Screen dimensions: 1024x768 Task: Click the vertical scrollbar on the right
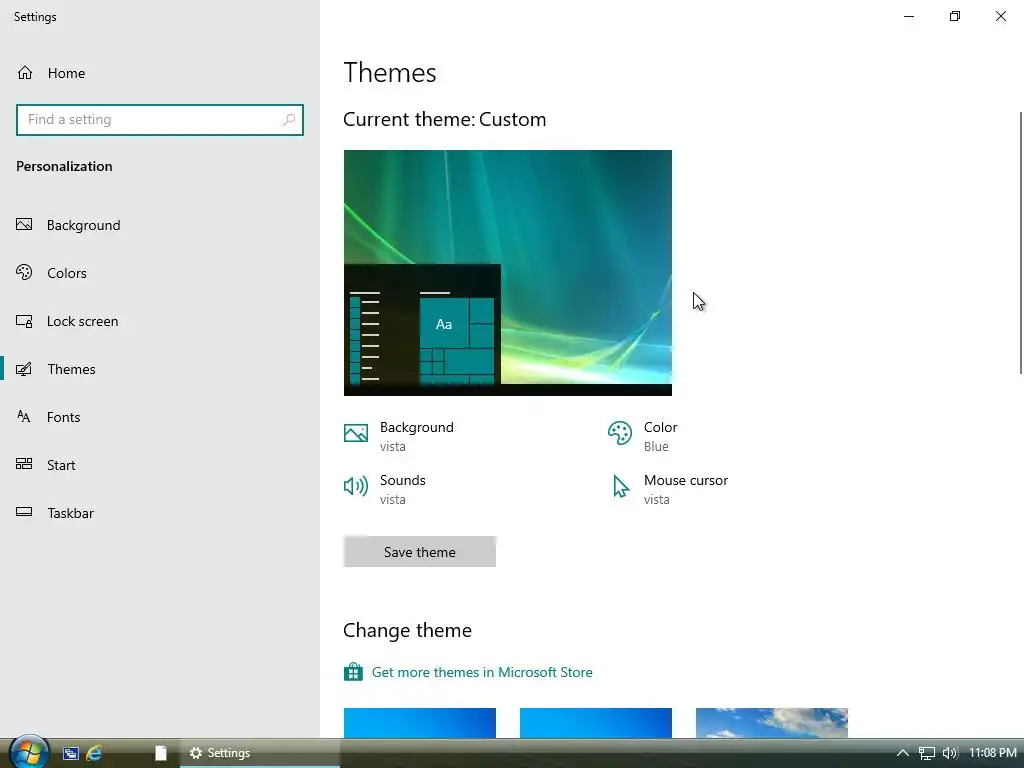pyautogui.click(x=1021, y=242)
